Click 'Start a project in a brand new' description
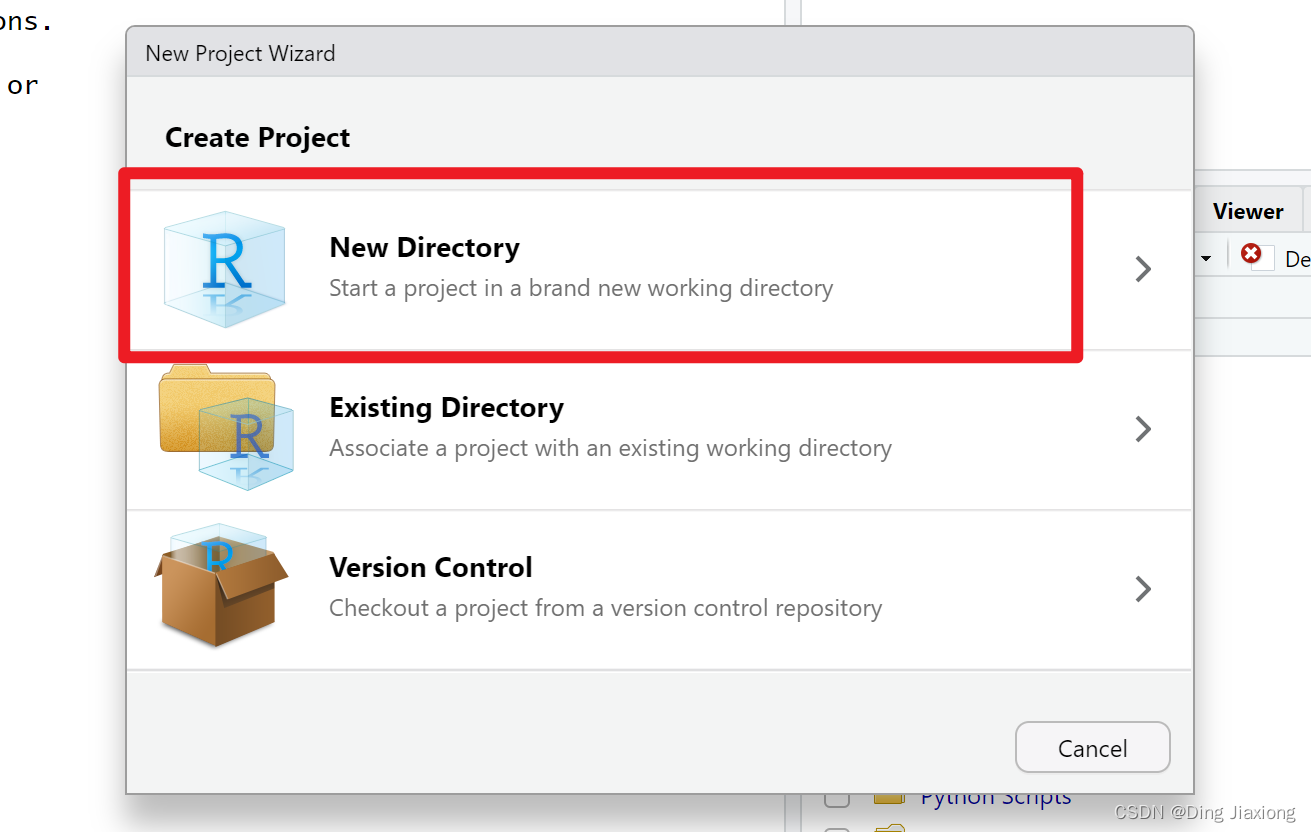The image size is (1311, 832). (580, 288)
